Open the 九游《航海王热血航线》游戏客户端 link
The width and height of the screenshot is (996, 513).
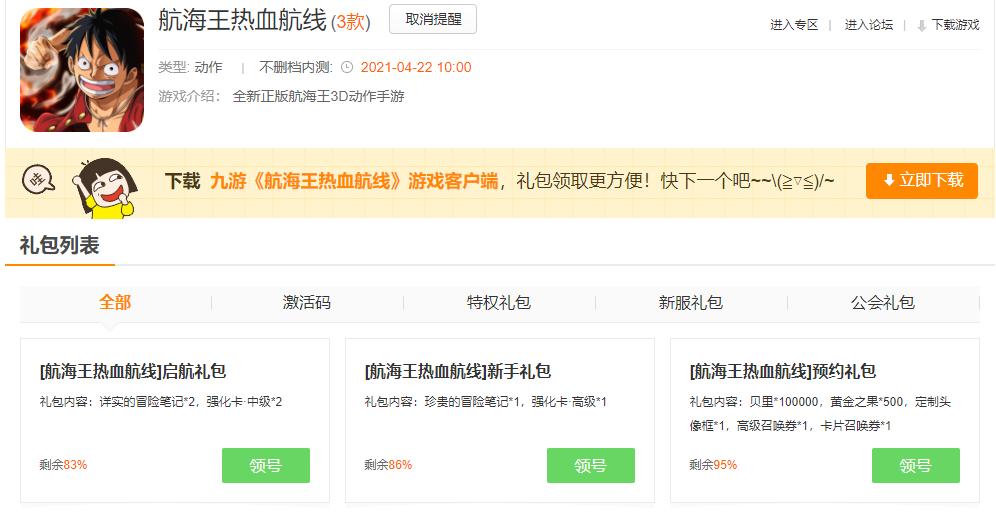[x=354, y=181]
